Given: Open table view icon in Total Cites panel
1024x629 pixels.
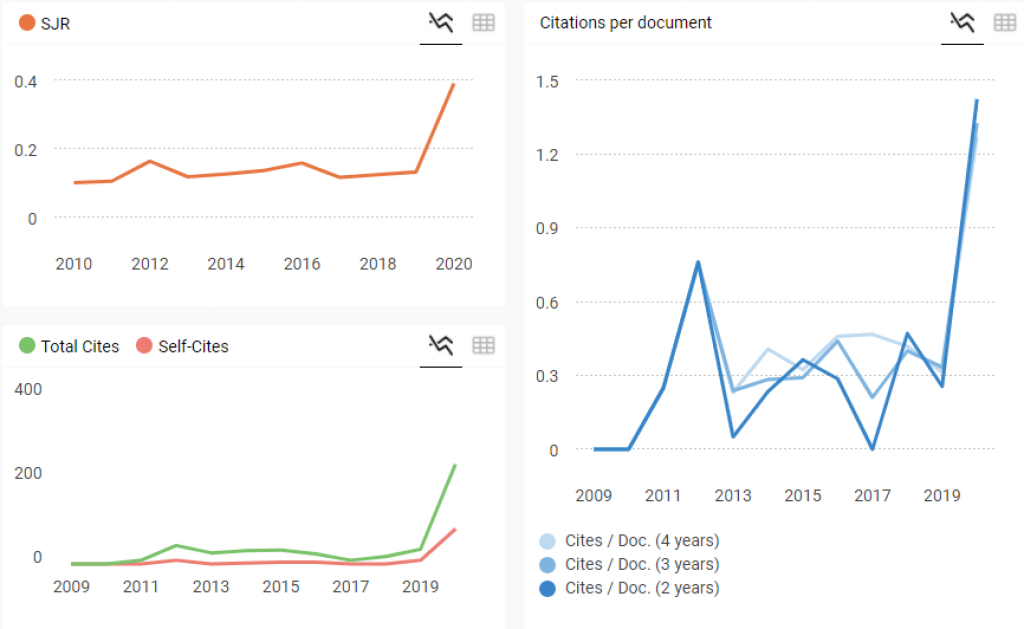Looking at the screenshot, I should click(x=483, y=346).
